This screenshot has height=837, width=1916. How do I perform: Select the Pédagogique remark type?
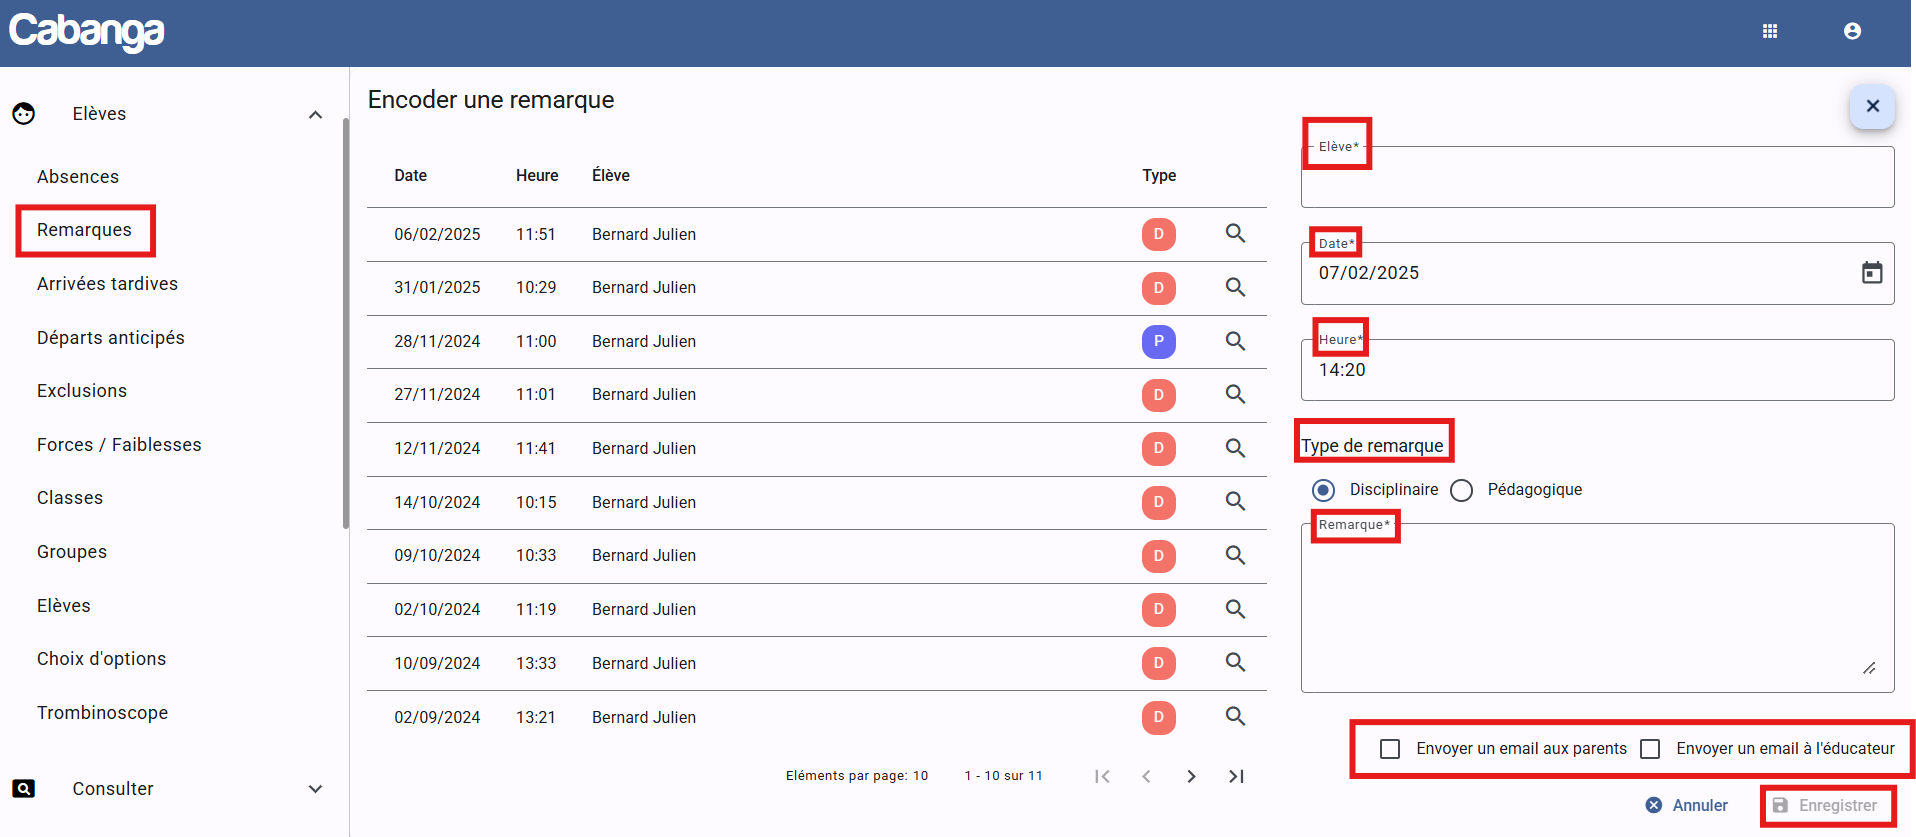pos(1462,490)
